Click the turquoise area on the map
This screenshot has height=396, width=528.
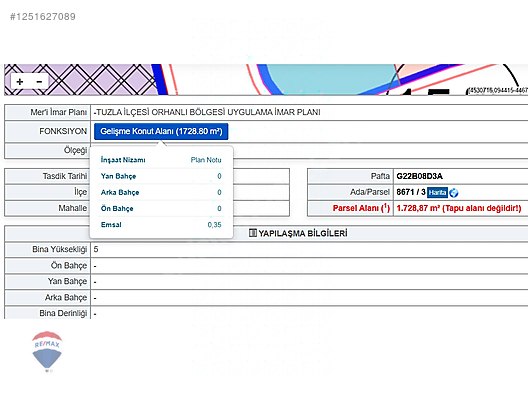pos(330,78)
